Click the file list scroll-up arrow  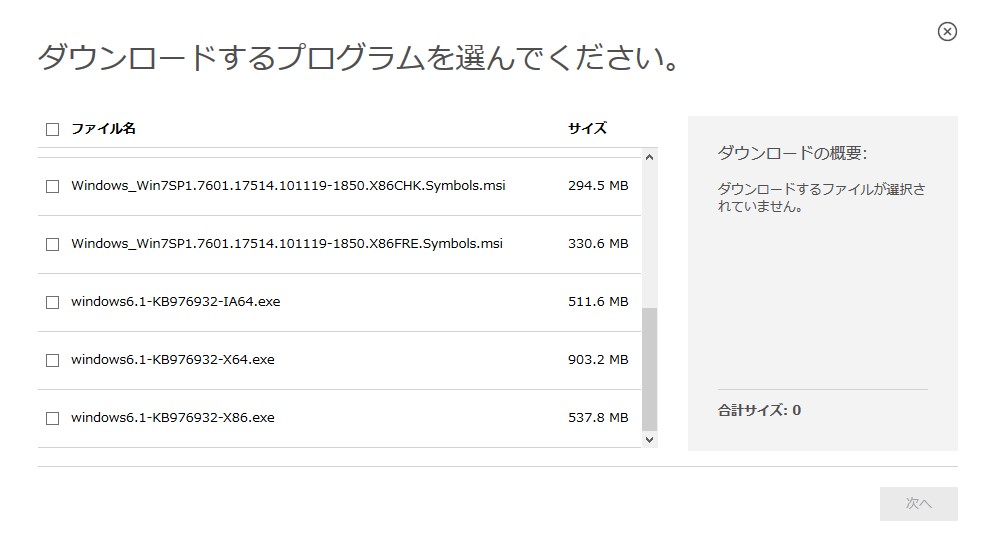(650, 157)
